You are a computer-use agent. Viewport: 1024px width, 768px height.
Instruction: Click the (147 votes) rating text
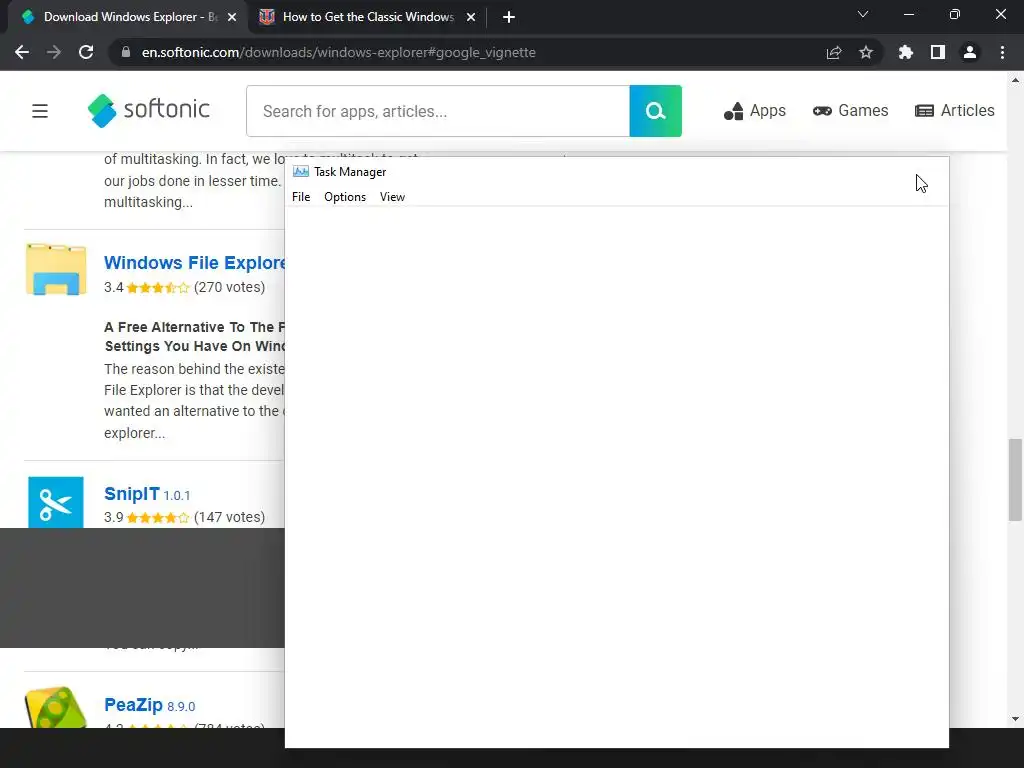pyautogui.click(x=229, y=517)
